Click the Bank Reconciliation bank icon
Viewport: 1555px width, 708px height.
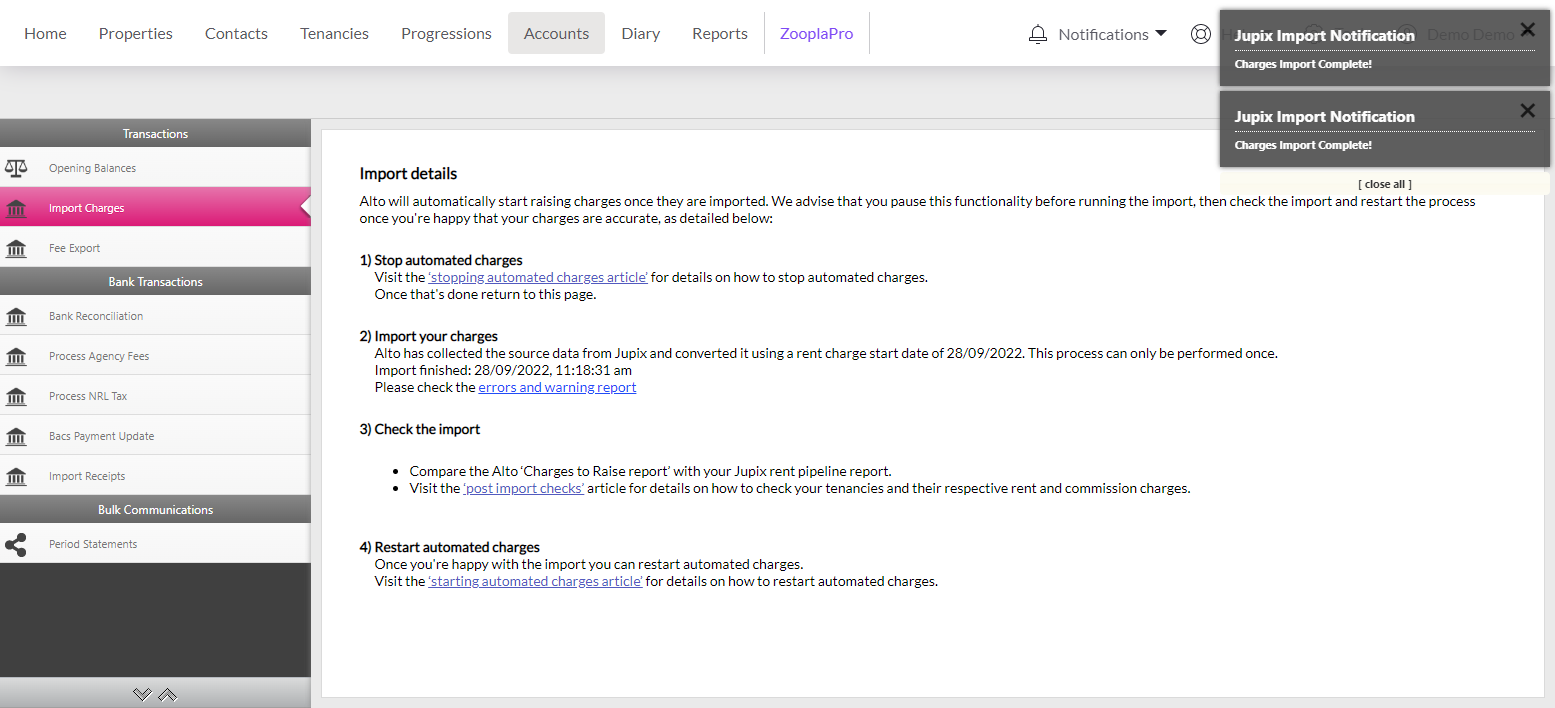pos(16,316)
